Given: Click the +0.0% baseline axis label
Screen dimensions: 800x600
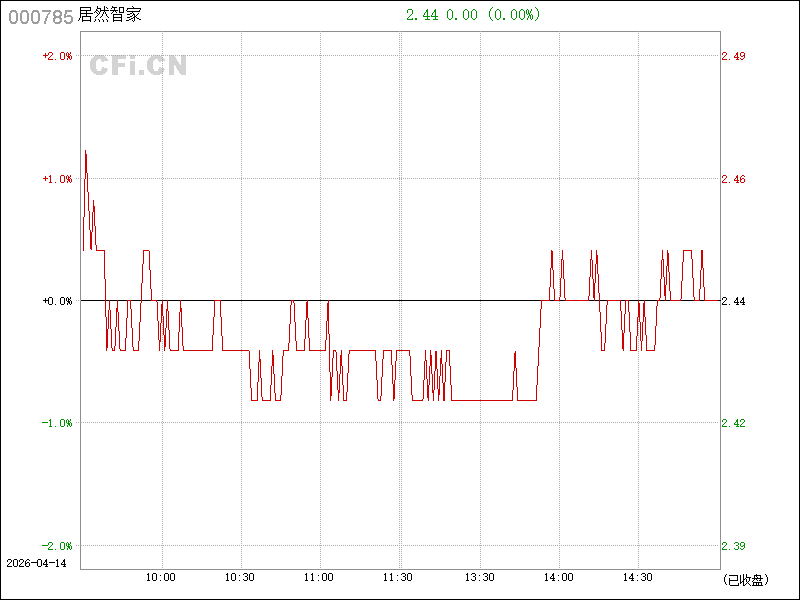Looking at the screenshot, I should click(57, 301).
